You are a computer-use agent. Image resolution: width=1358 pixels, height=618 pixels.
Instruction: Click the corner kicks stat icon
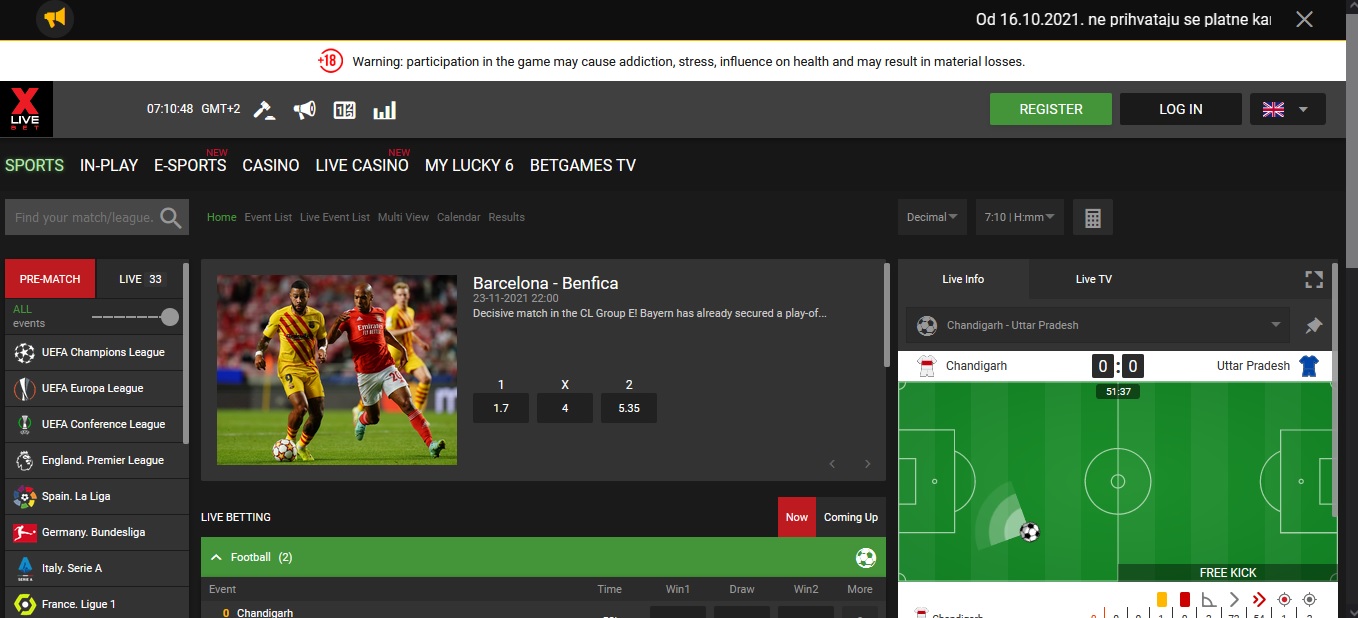pyautogui.click(x=1209, y=600)
